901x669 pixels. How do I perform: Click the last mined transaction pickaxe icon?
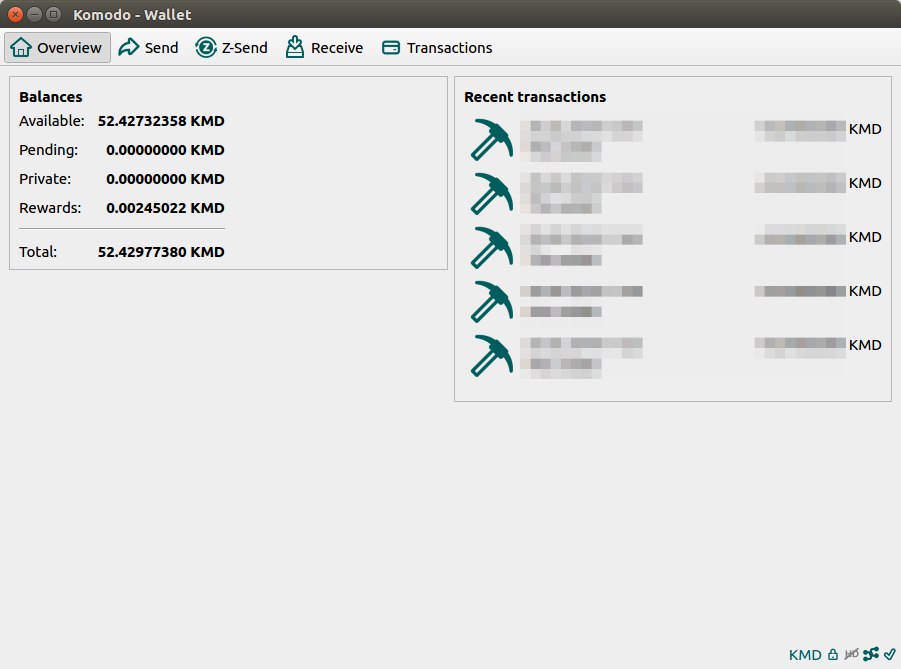[492, 355]
